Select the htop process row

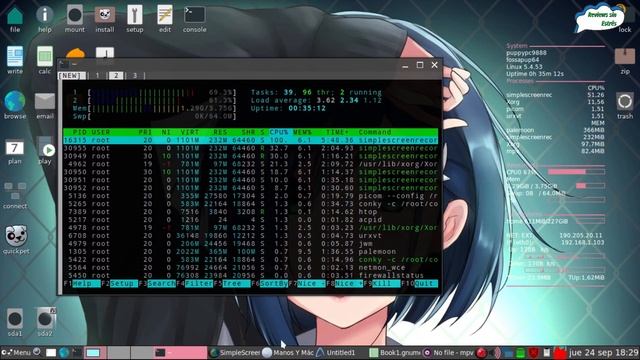point(251,212)
